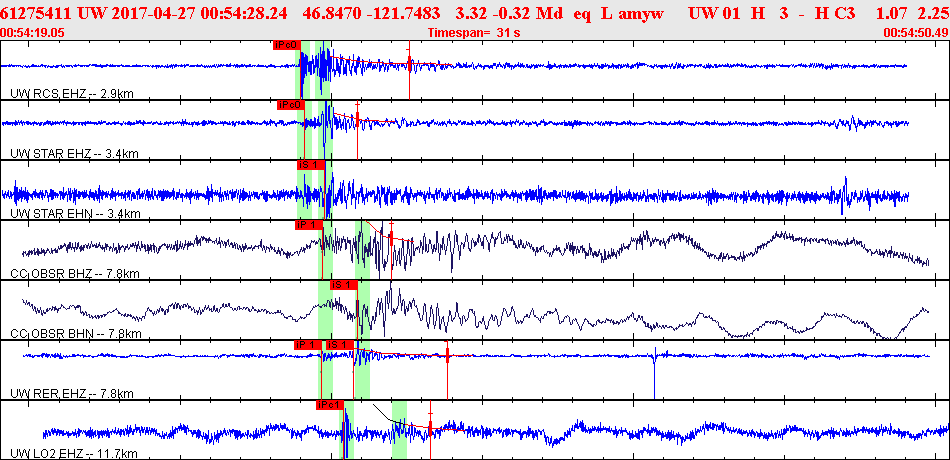The width and height of the screenshot is (950, 460).
Task: Click the UW LO2 EHZ -- 11.7km label
Action: pos(74,454)
